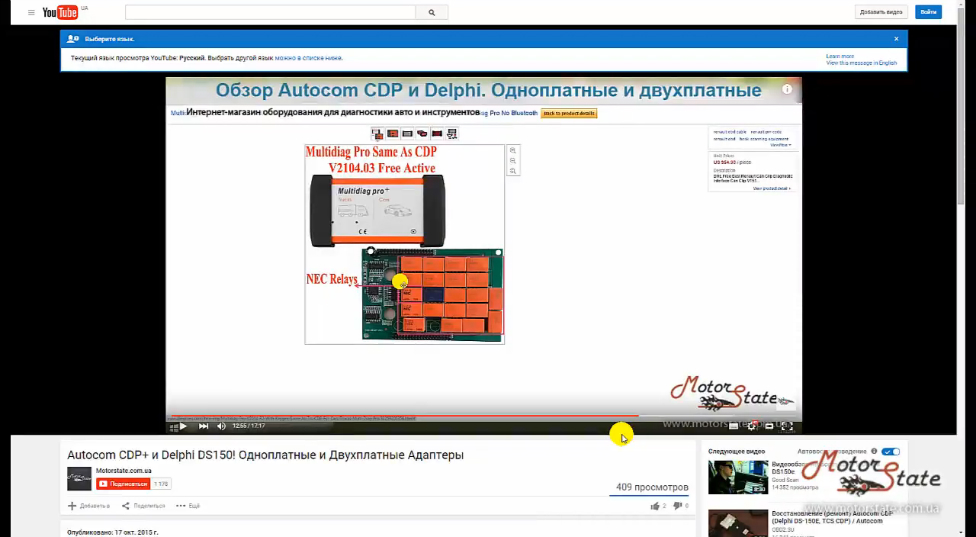Click the '409 просмотров' view count
976x537 pixels.
tap(652, 487)
